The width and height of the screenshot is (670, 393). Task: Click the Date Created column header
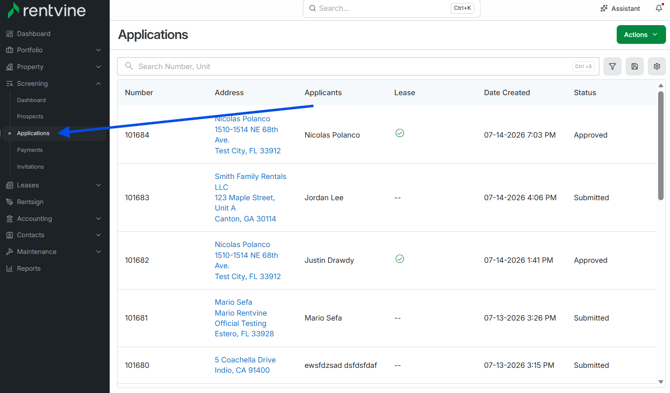pyautogui.click(x=507, y=93)
